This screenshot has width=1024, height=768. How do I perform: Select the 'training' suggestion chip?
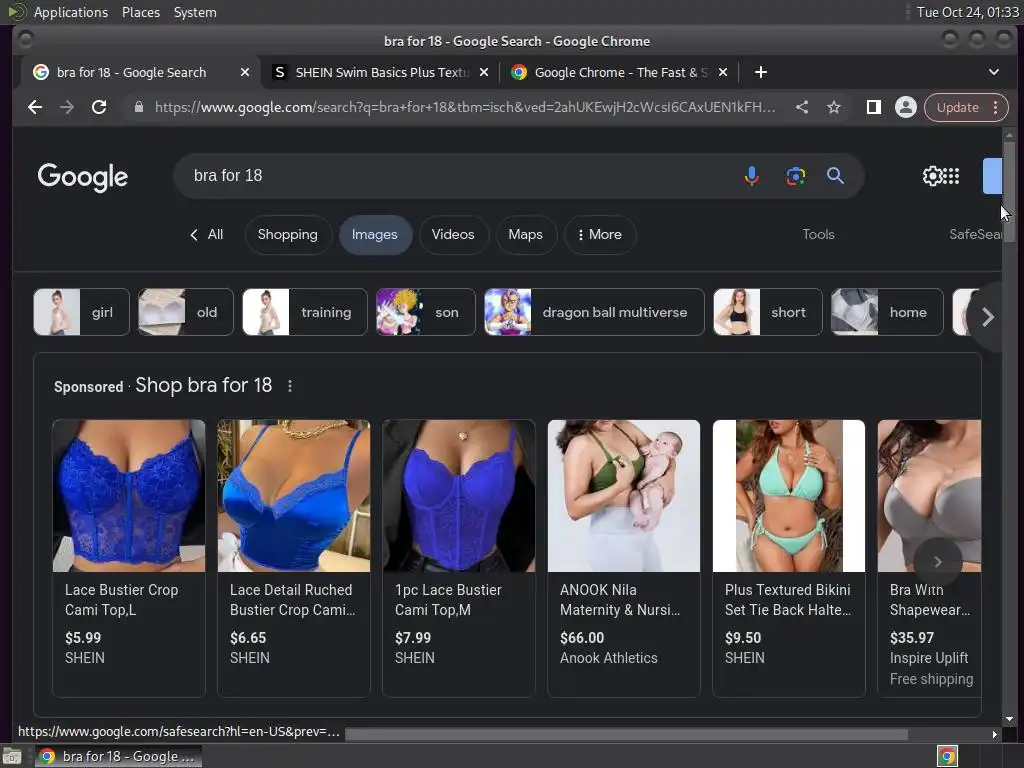tap(305, 312)
